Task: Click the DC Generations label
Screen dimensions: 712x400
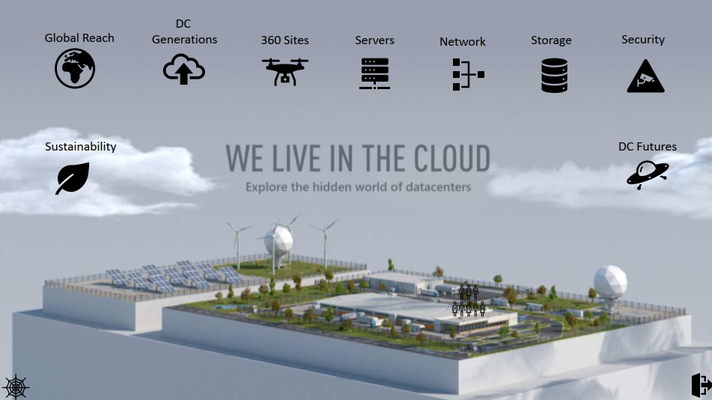Action: pos(184,31)
